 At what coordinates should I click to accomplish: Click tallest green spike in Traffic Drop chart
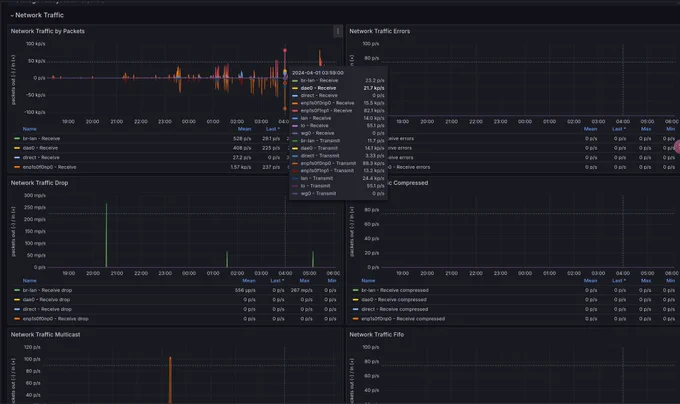[x=106, y=235]
